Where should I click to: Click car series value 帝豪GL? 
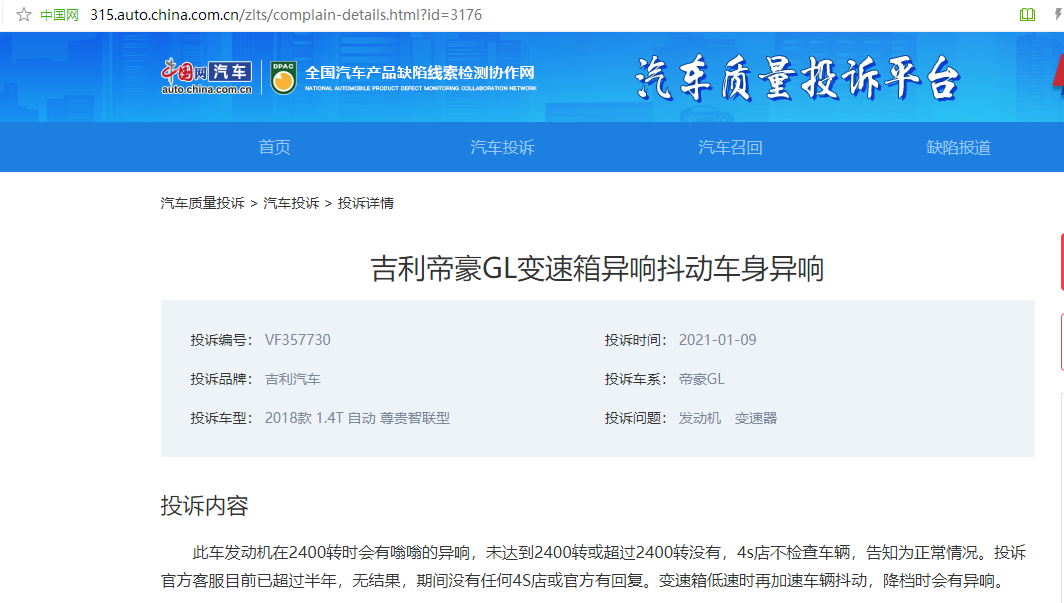(x=702, y=379)
